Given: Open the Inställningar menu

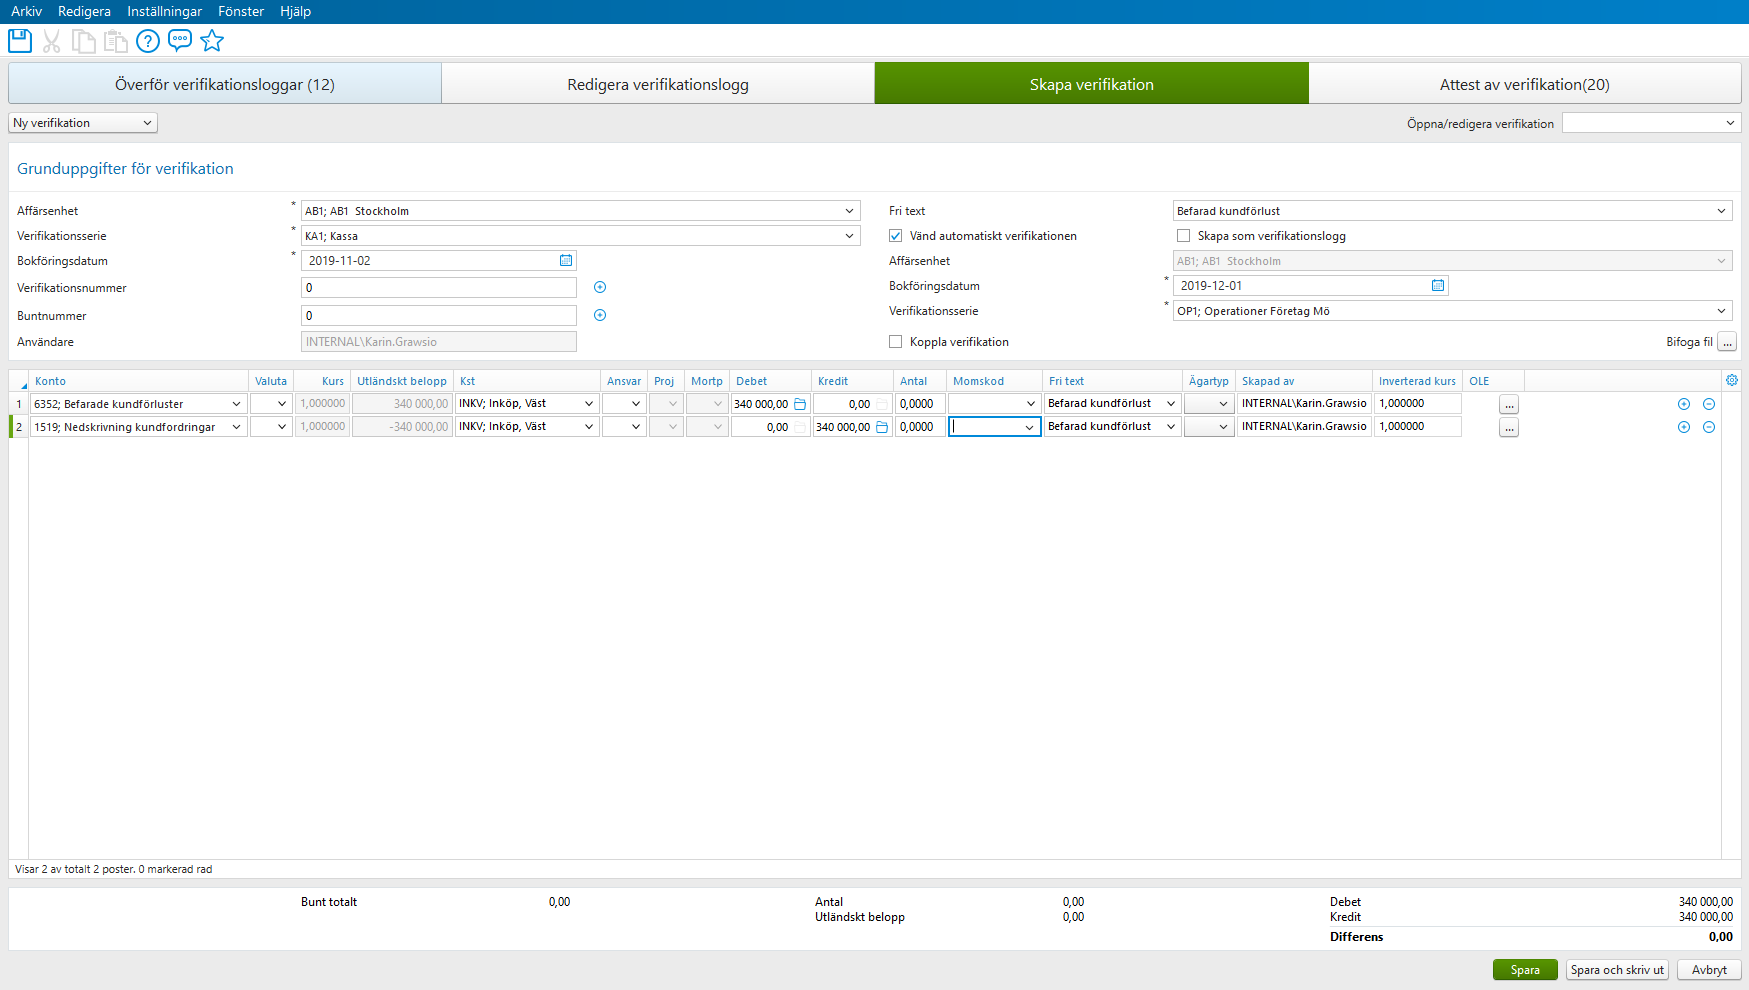Looking at the screenshot, I should (x=164, y=11).
